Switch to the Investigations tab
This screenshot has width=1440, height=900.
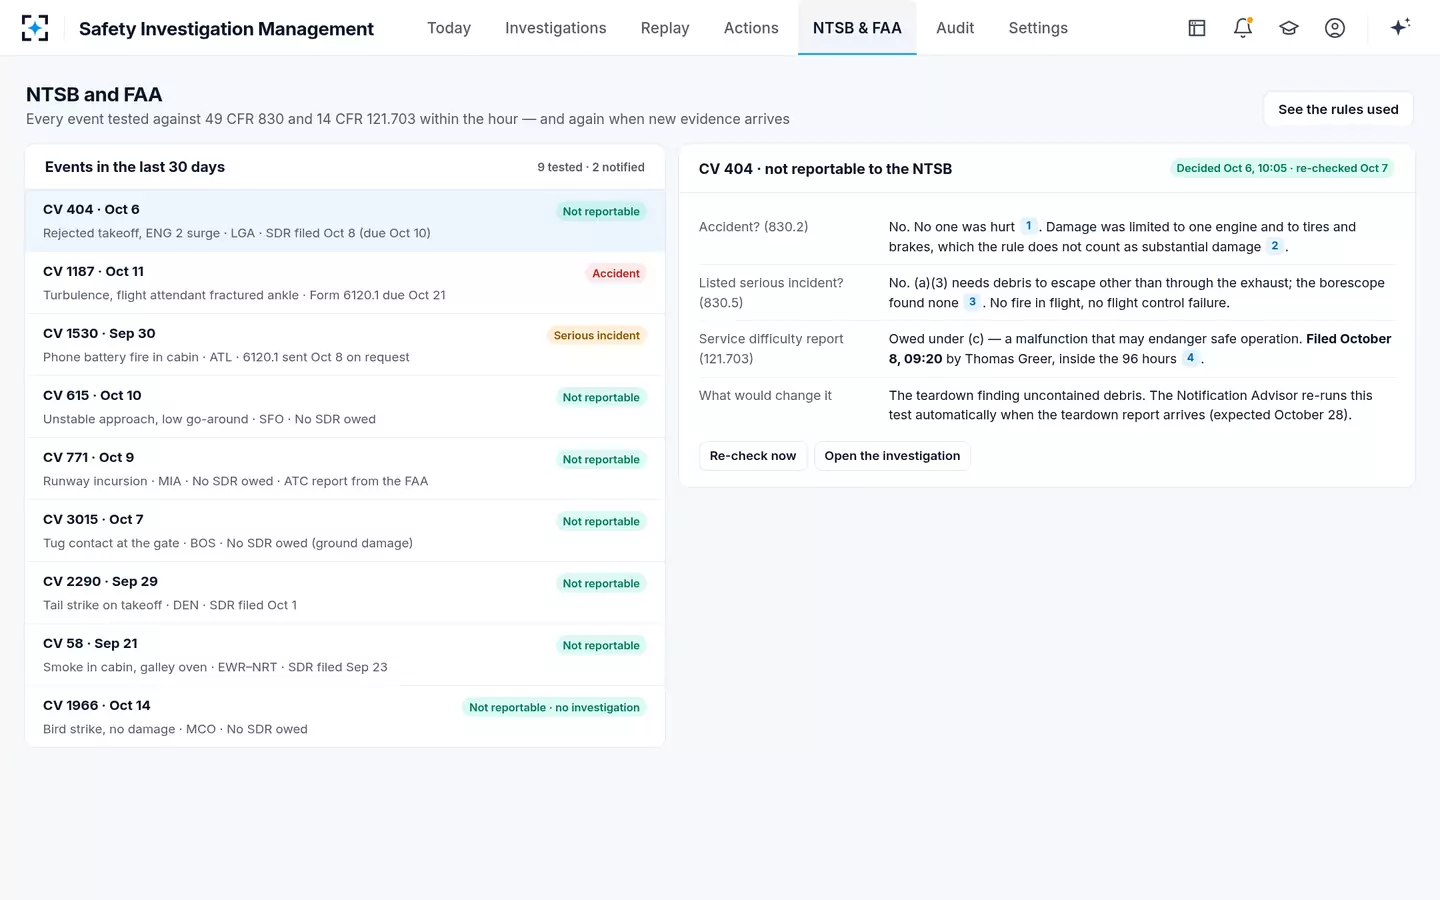click(556, 28)
